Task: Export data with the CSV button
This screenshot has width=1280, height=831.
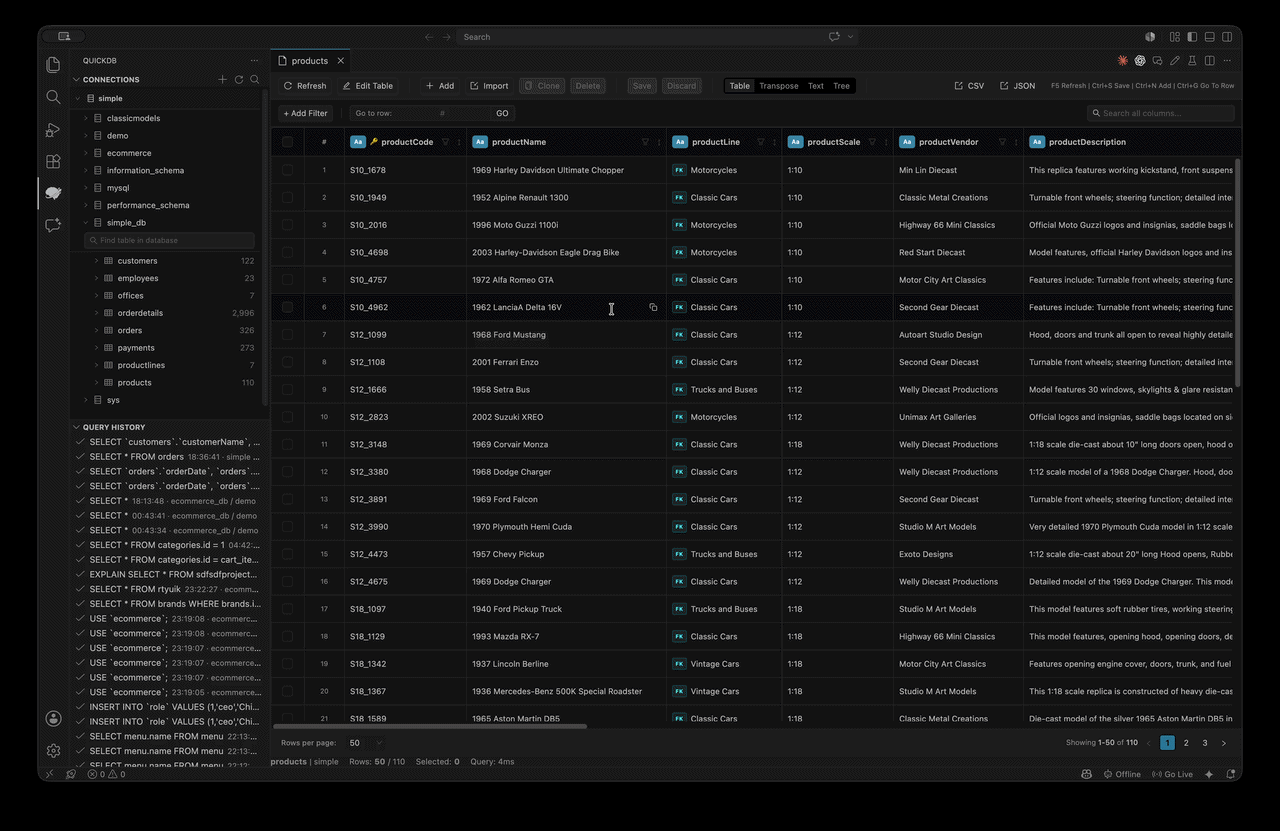Action: (x=970, y=86)
